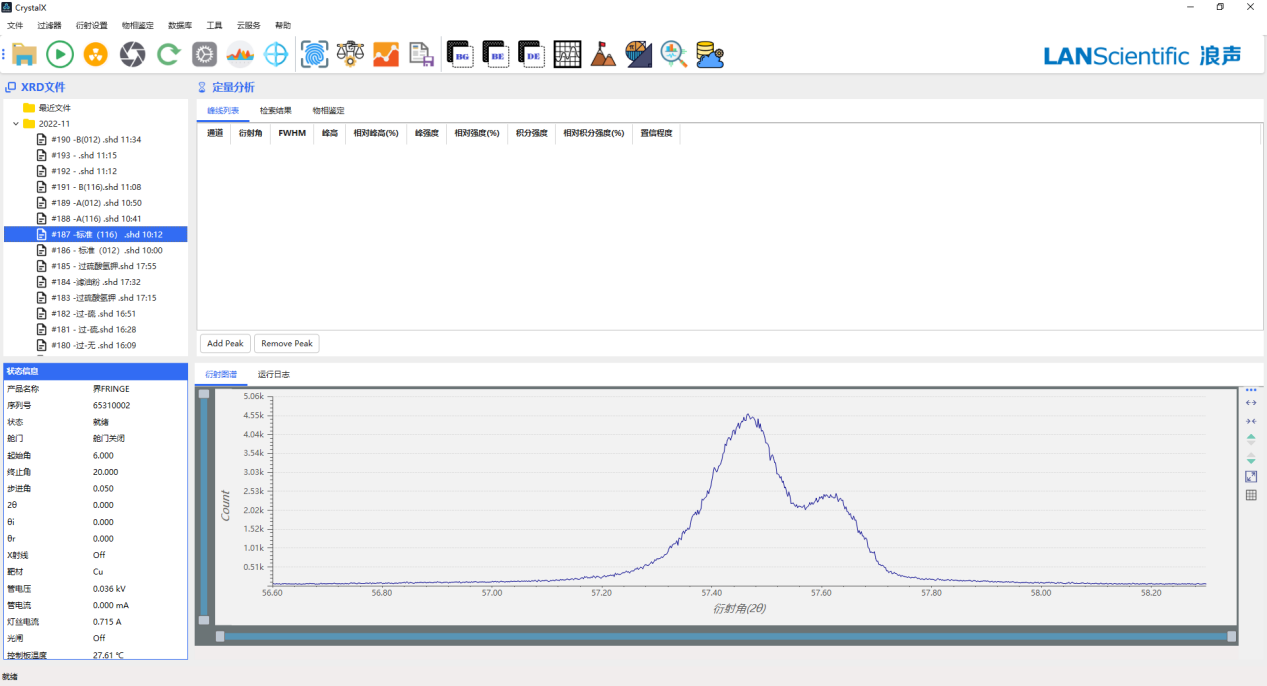Click the fingerprint phase identification icon
This screenshot has height=686, width=1267.
coord(315,55)
